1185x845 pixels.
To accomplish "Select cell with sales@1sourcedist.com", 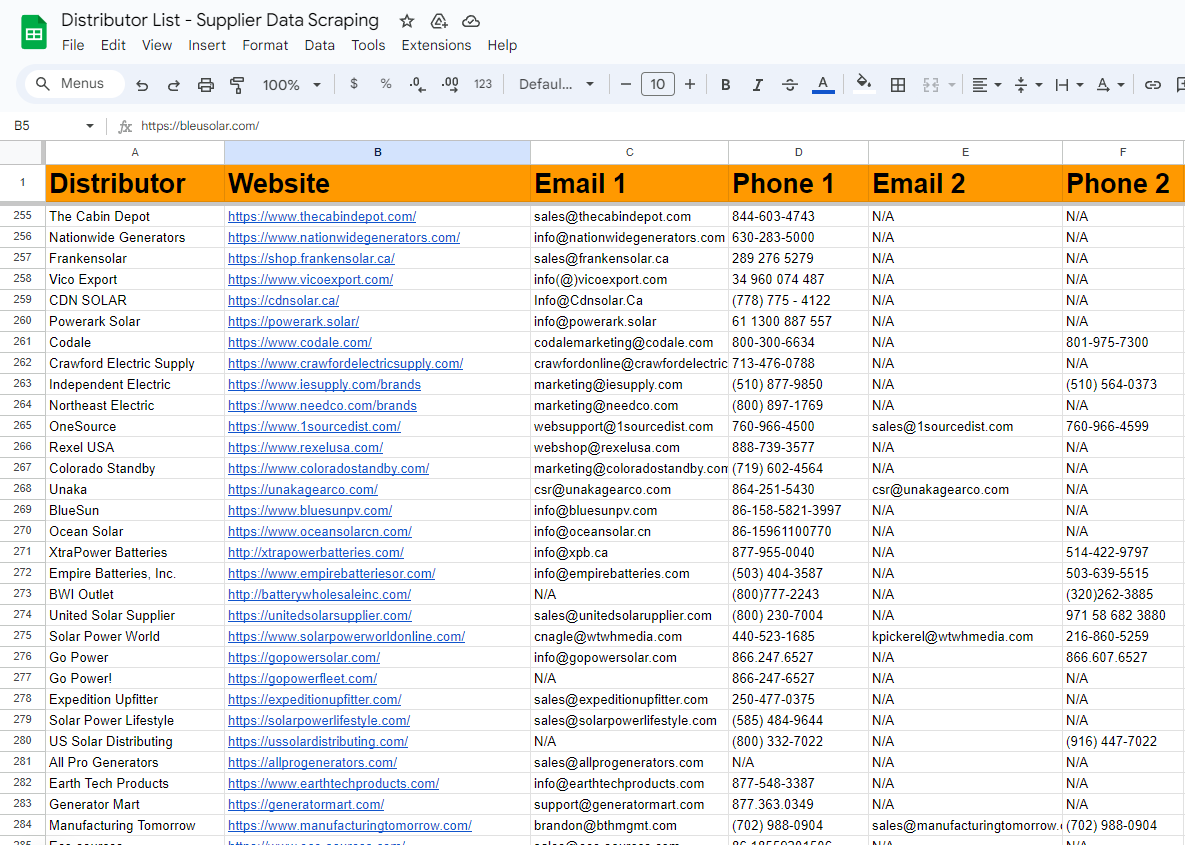I will pyautogui.click(x=965, y=426).
